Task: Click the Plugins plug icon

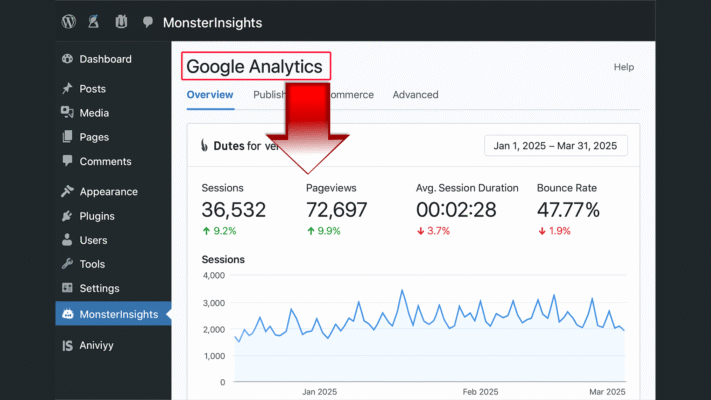Action: pos(67,216)
